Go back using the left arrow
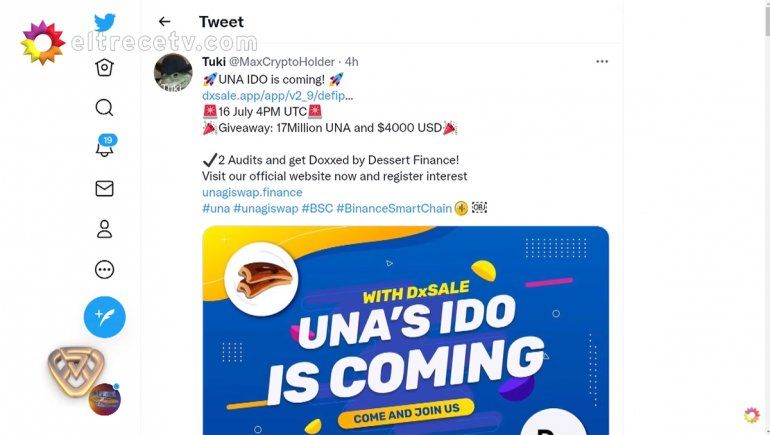This screenshot has height=435, width=770. [x=165, y=22]
